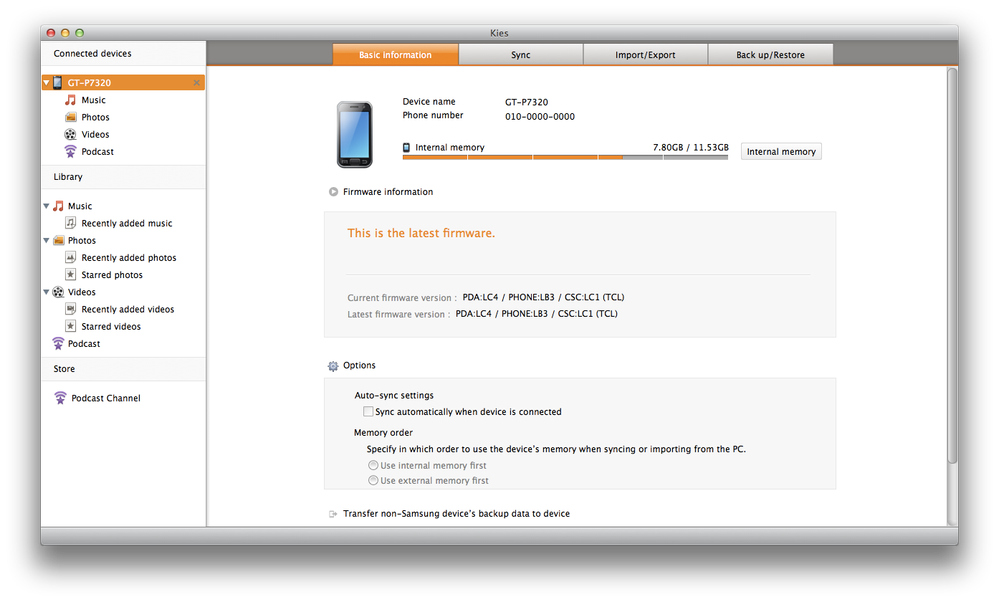Click the Internal memory button
The image size is (999, 602).
(781, 152)
